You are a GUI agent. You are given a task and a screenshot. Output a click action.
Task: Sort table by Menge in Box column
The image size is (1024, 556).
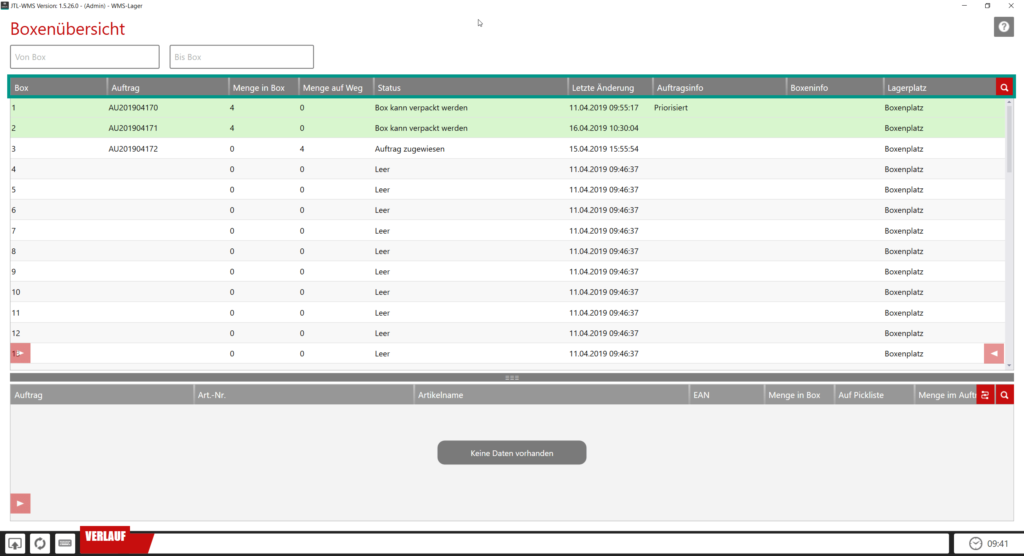[262, 88]
